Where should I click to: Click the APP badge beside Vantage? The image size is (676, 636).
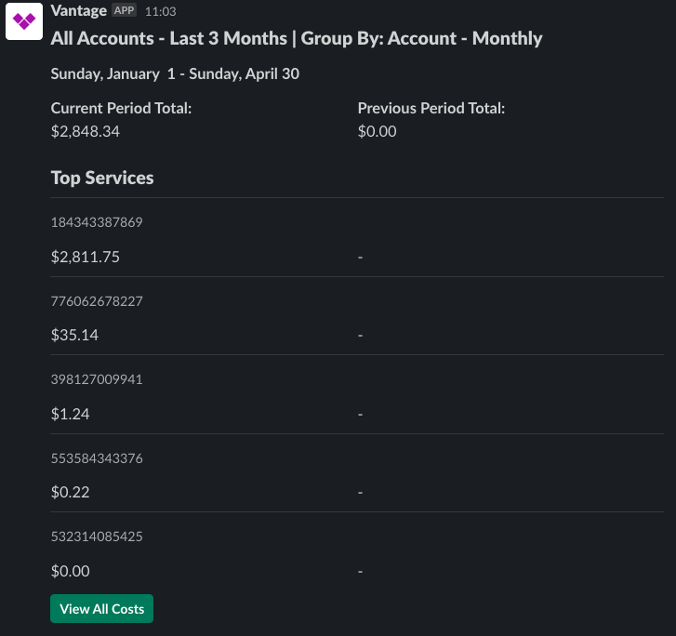124,10
